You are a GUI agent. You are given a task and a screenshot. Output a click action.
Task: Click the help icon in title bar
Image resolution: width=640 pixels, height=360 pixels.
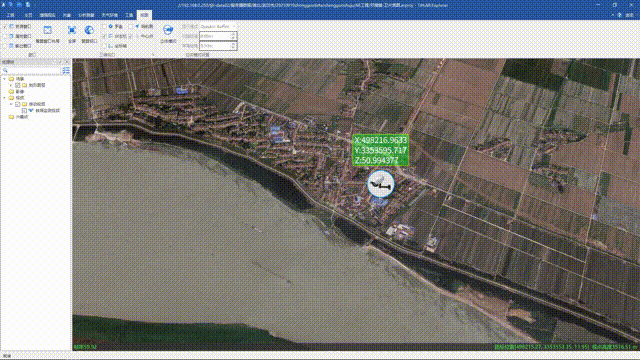coord(620,15)
